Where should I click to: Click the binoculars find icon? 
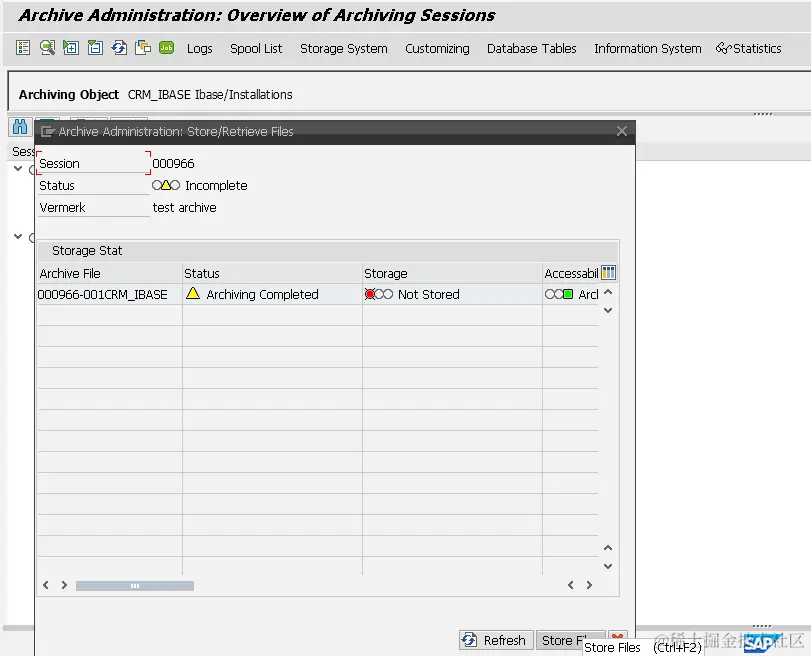[20, 126]
